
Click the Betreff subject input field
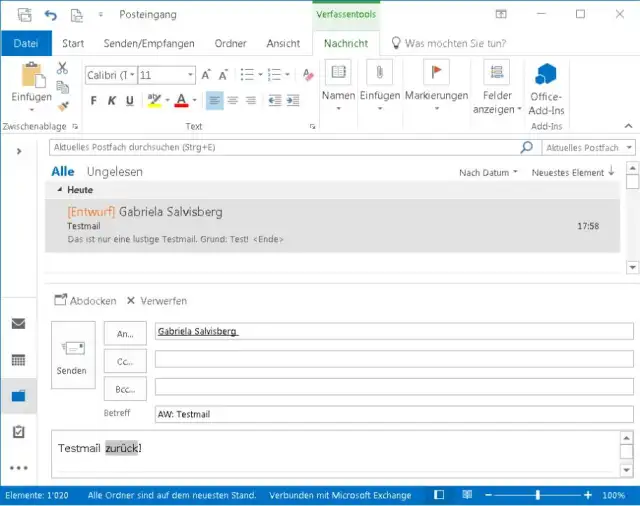pos(393,414)
